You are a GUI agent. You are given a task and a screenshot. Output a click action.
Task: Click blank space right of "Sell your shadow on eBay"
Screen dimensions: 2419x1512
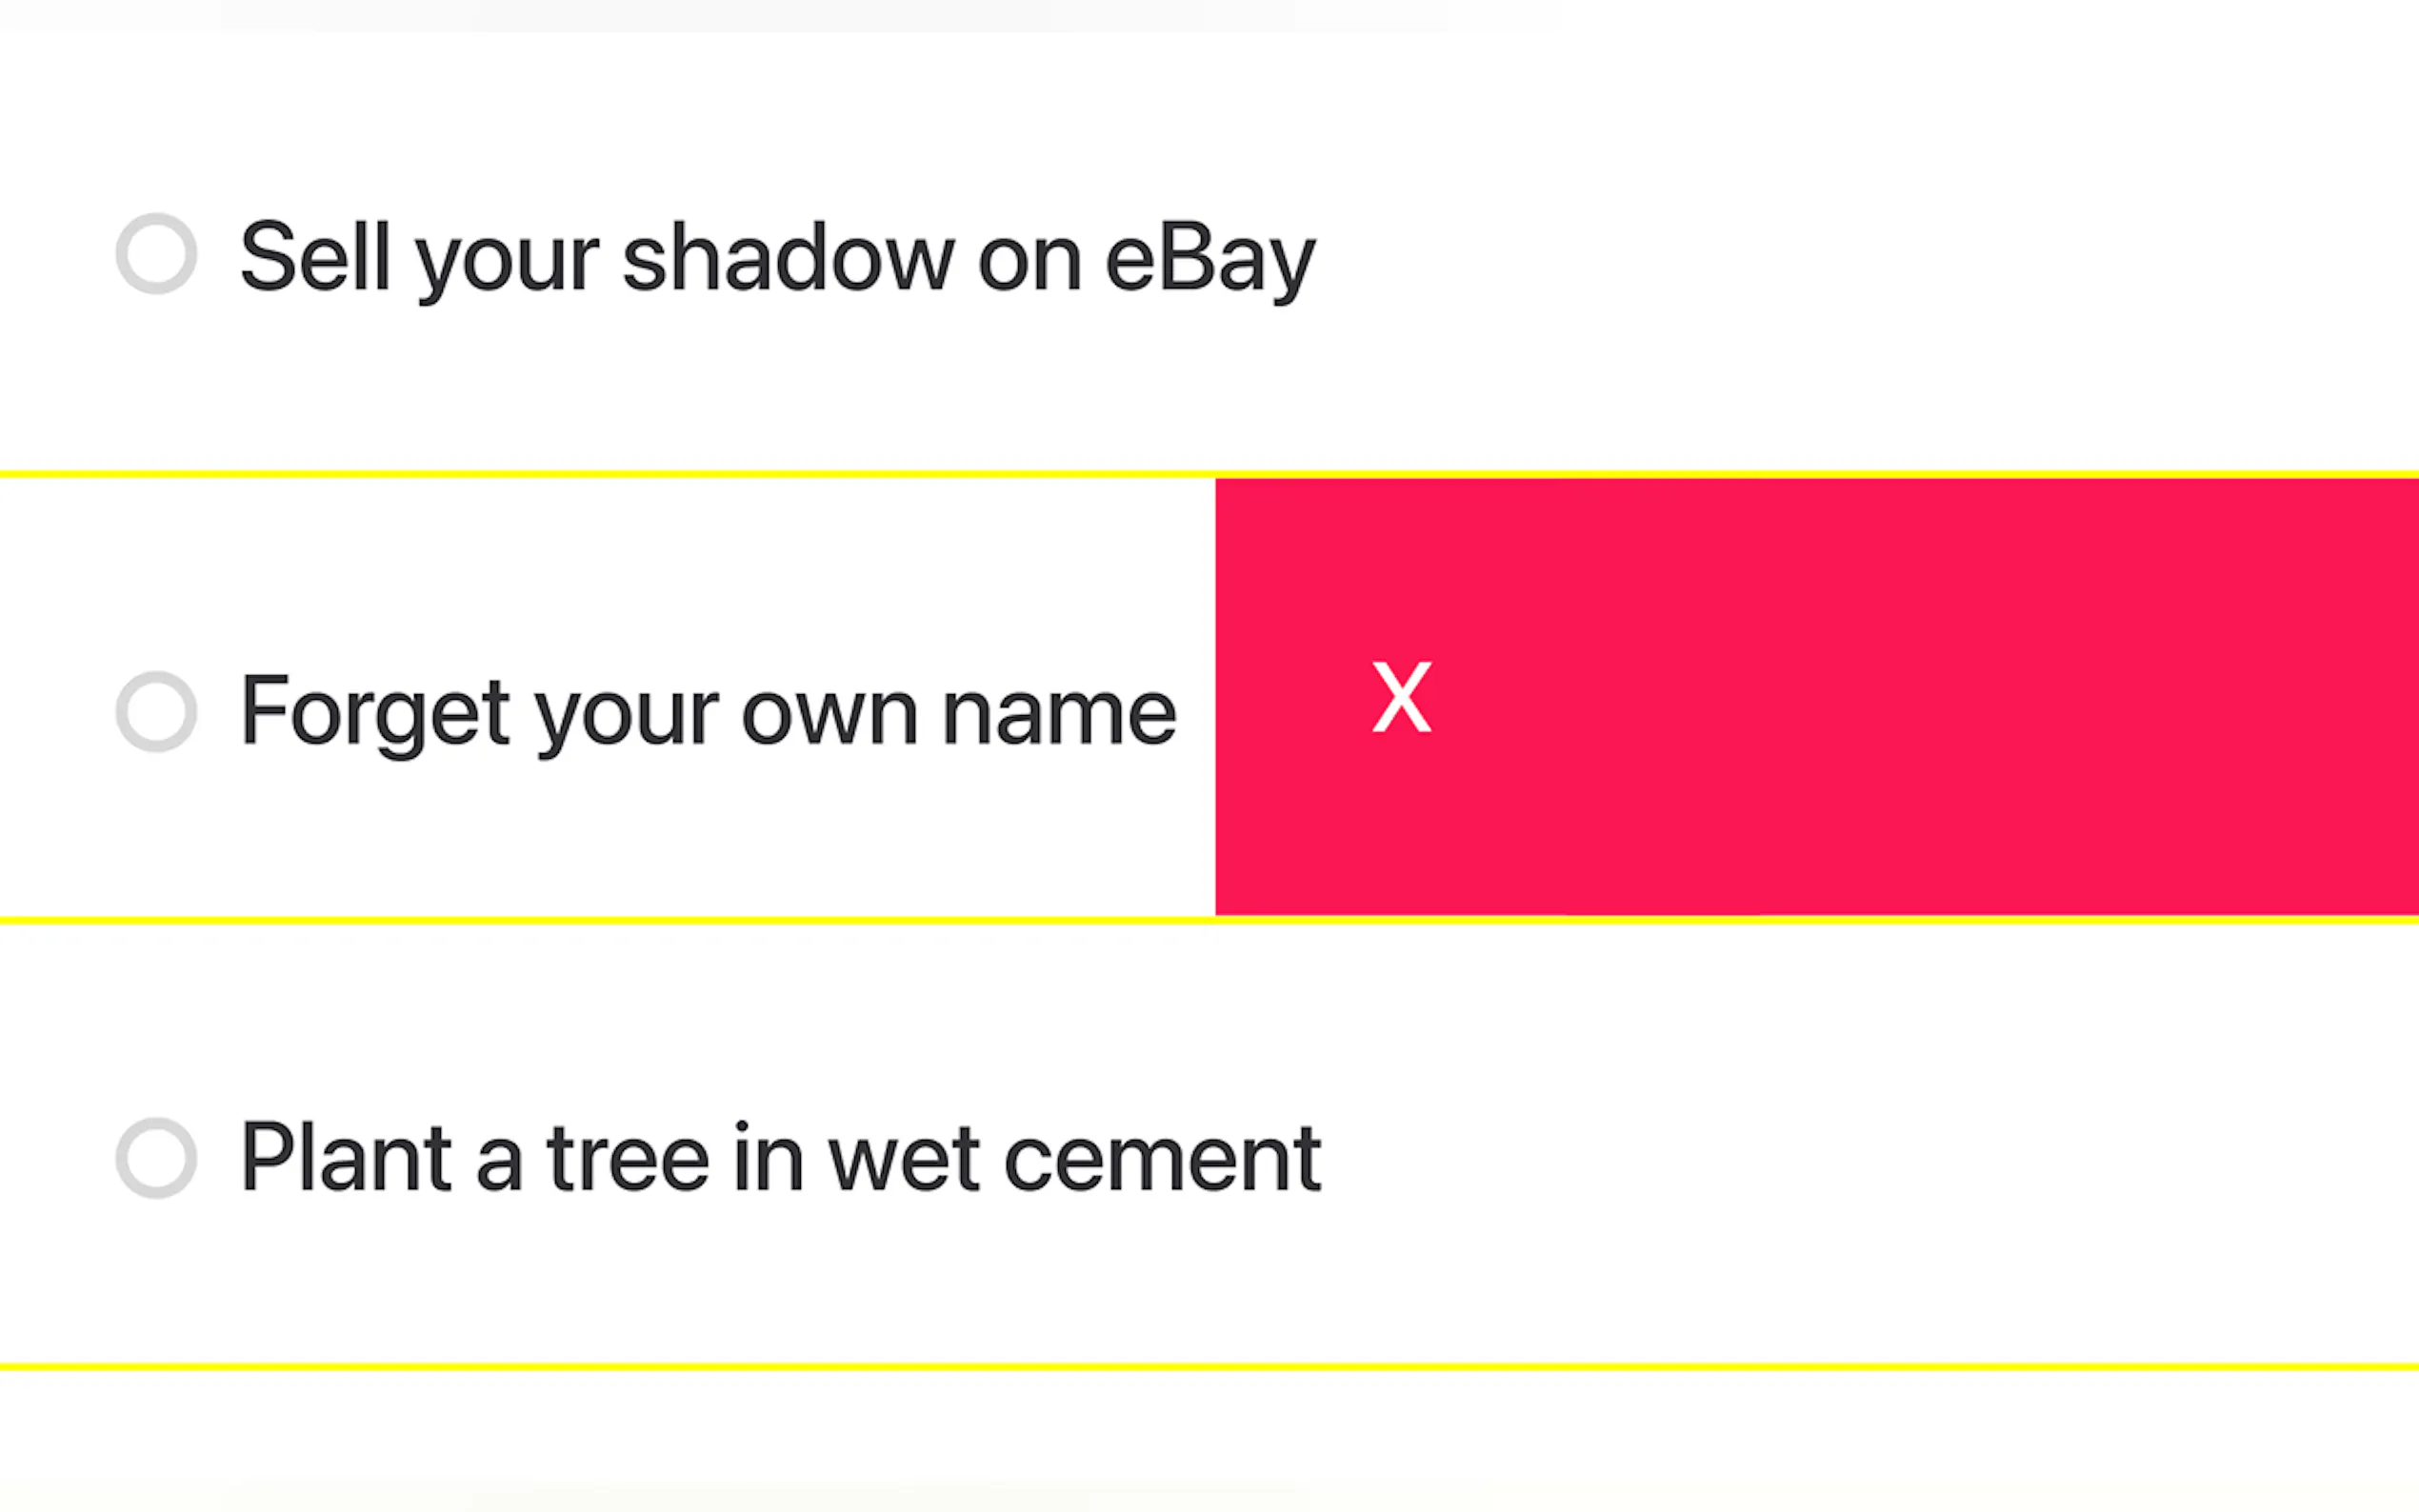click(x=1850, y=258)
